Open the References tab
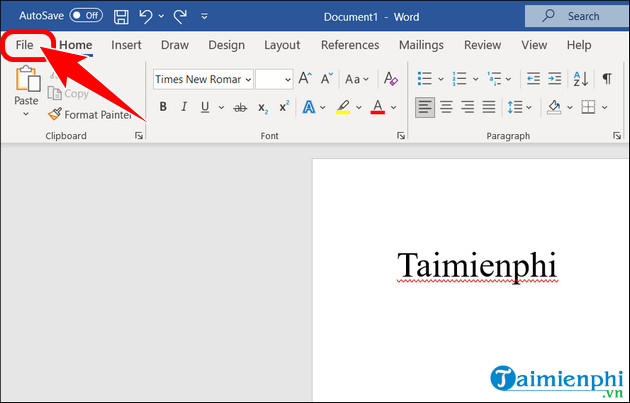Image resolution: width=630 pixels, height=403 pixels. click(x=350, y=45)
